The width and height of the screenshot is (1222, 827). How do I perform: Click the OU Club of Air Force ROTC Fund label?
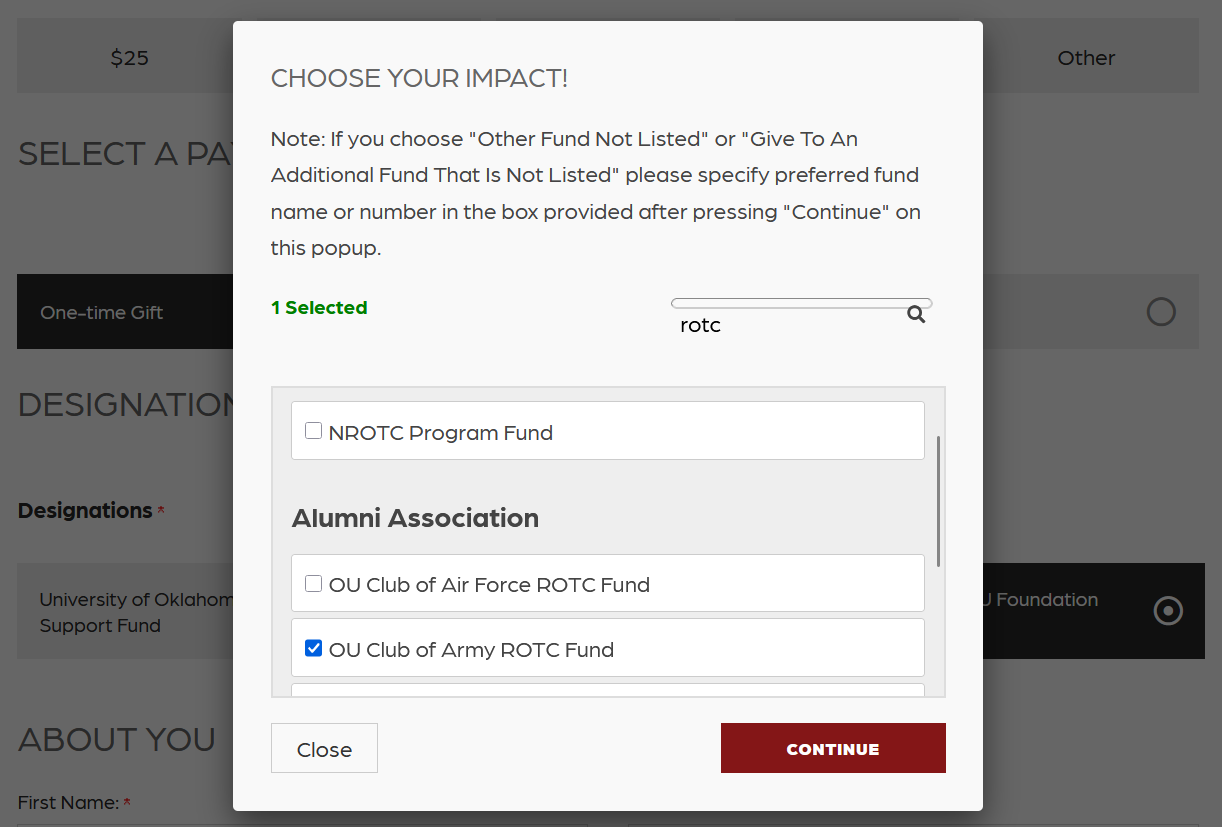pos(489,585)
